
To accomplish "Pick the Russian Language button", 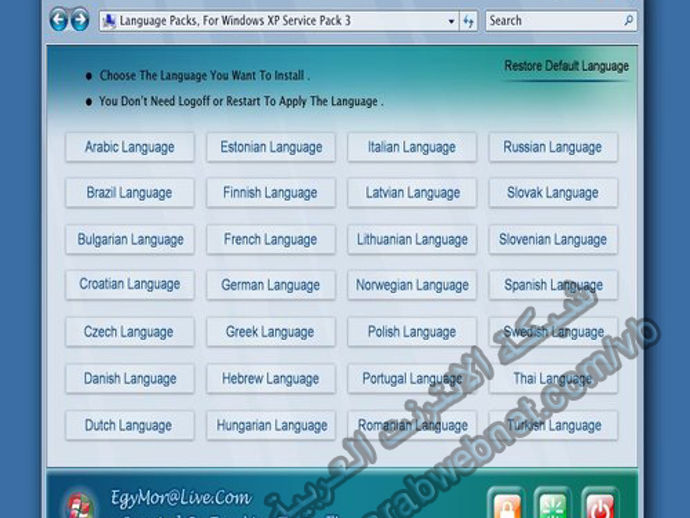I will (553, 147).
